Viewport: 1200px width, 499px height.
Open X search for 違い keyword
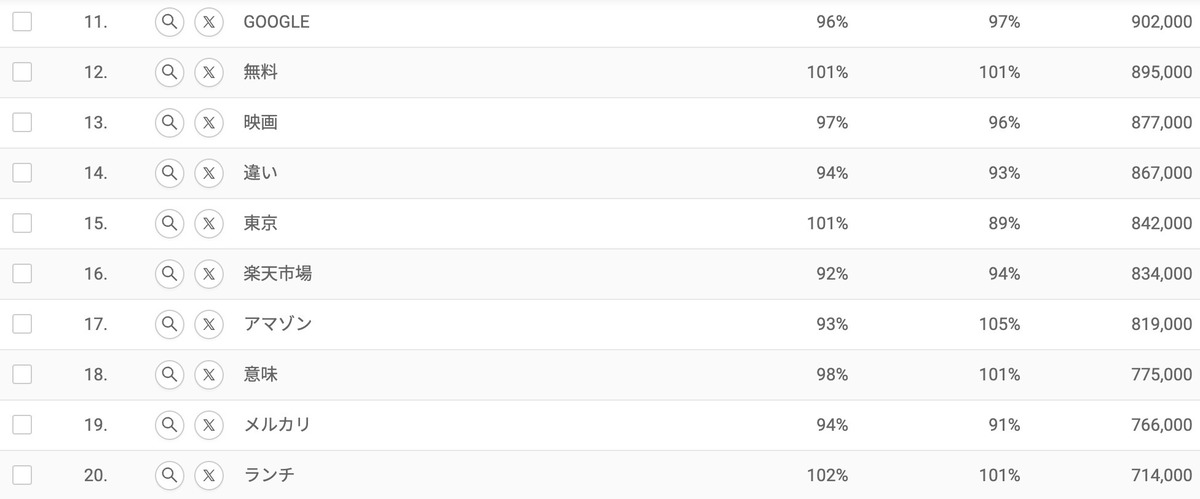pyautogui.click(x=208, y=173)
